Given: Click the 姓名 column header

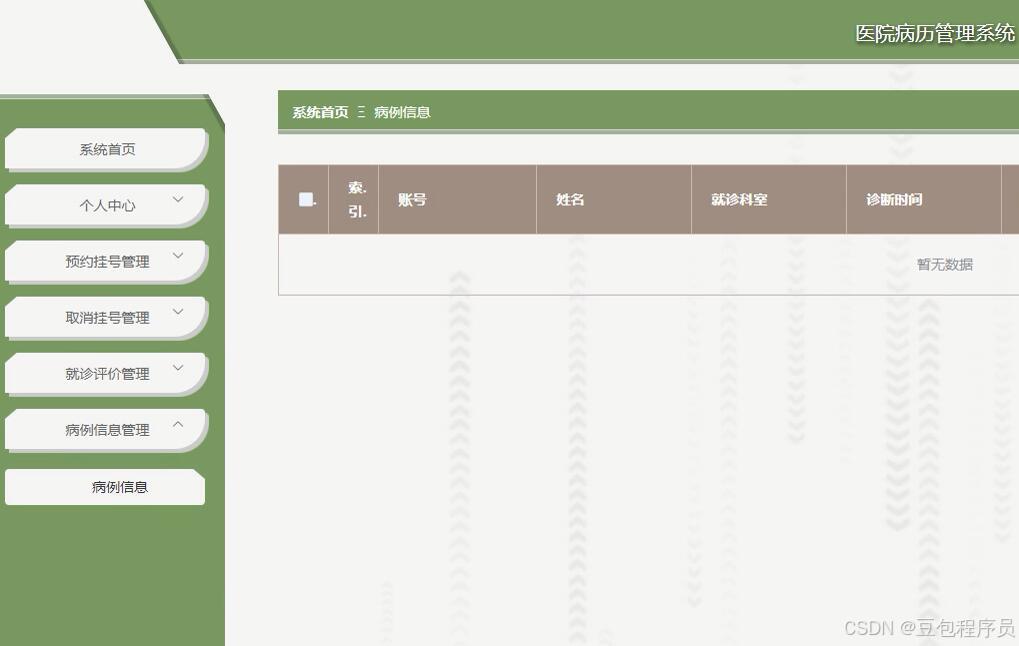Looking at the screenshot, I should (x=614, y=200).
